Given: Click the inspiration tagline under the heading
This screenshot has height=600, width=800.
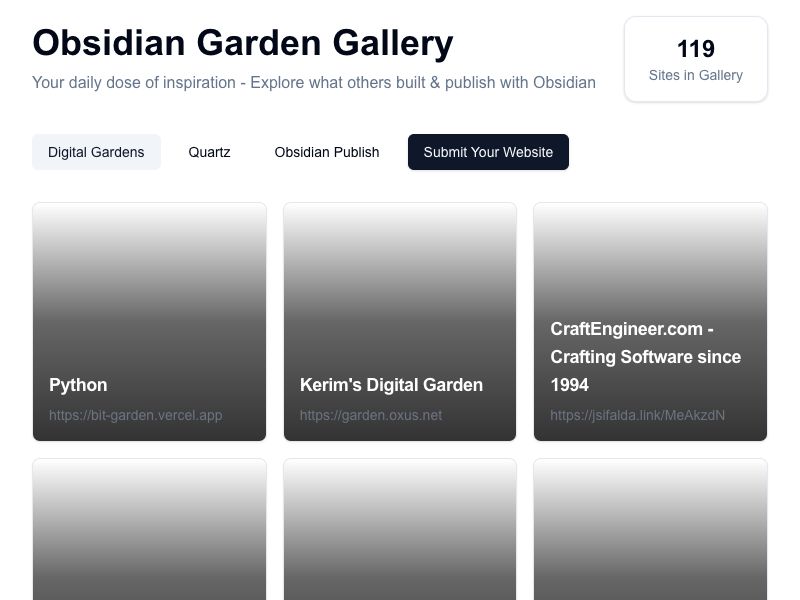Looking at the screenshot, I should 314,83.
